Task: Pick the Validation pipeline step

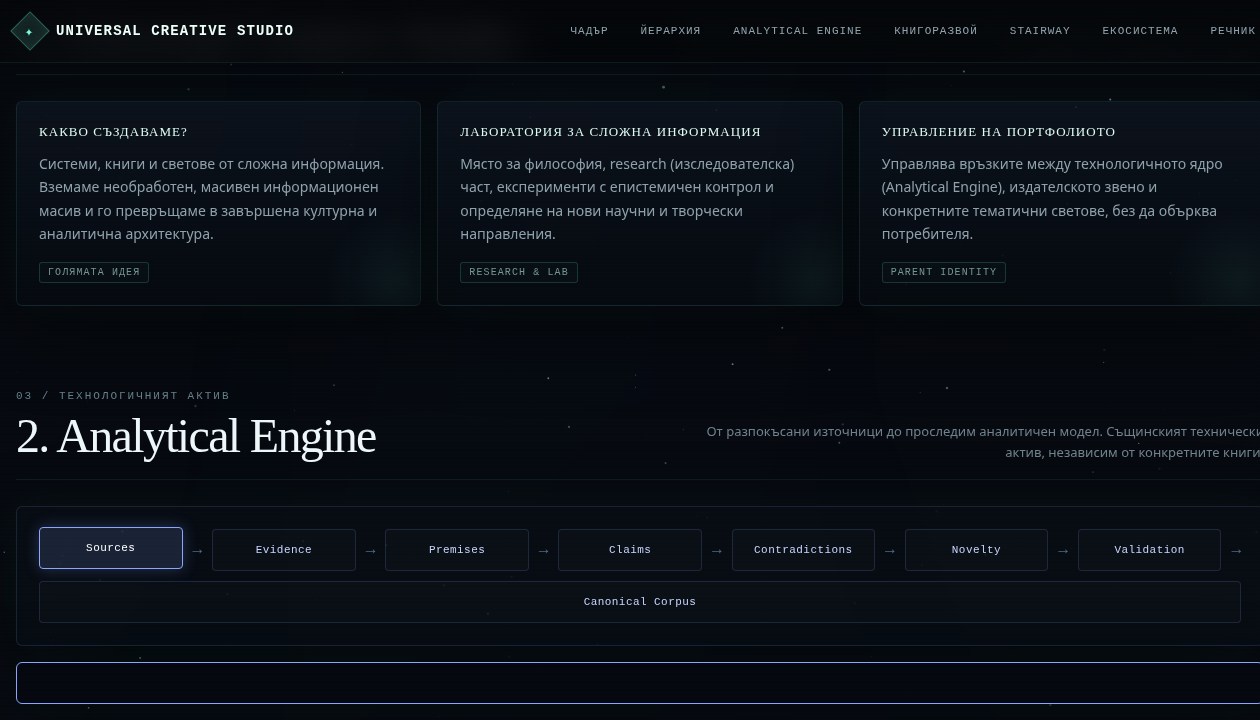Action: 1149,550
